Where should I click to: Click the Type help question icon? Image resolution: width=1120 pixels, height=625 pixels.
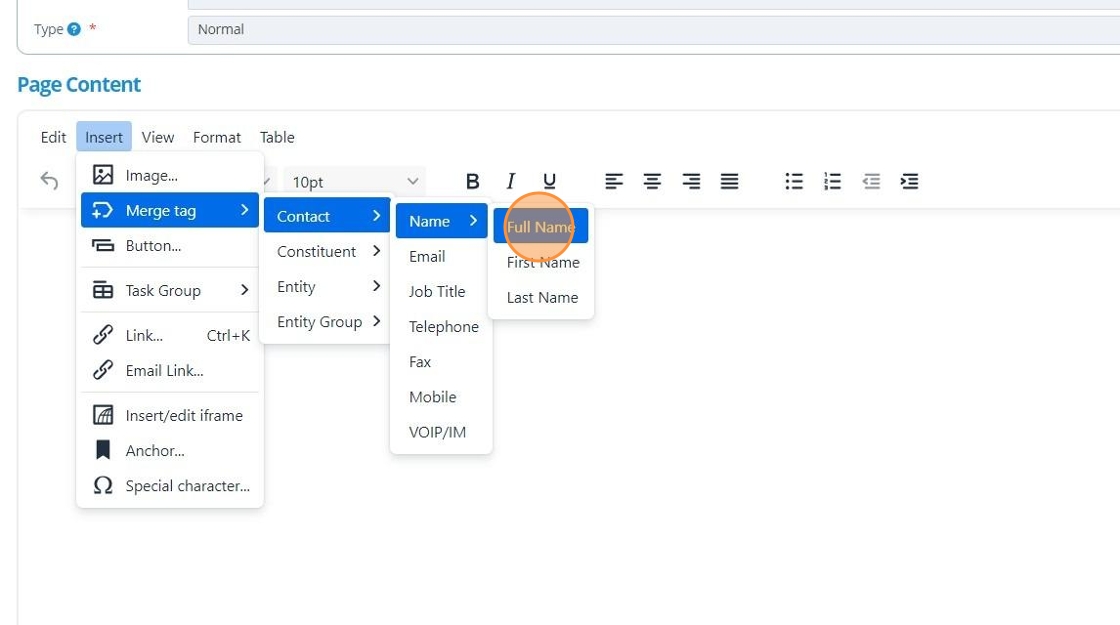point(74,29)
